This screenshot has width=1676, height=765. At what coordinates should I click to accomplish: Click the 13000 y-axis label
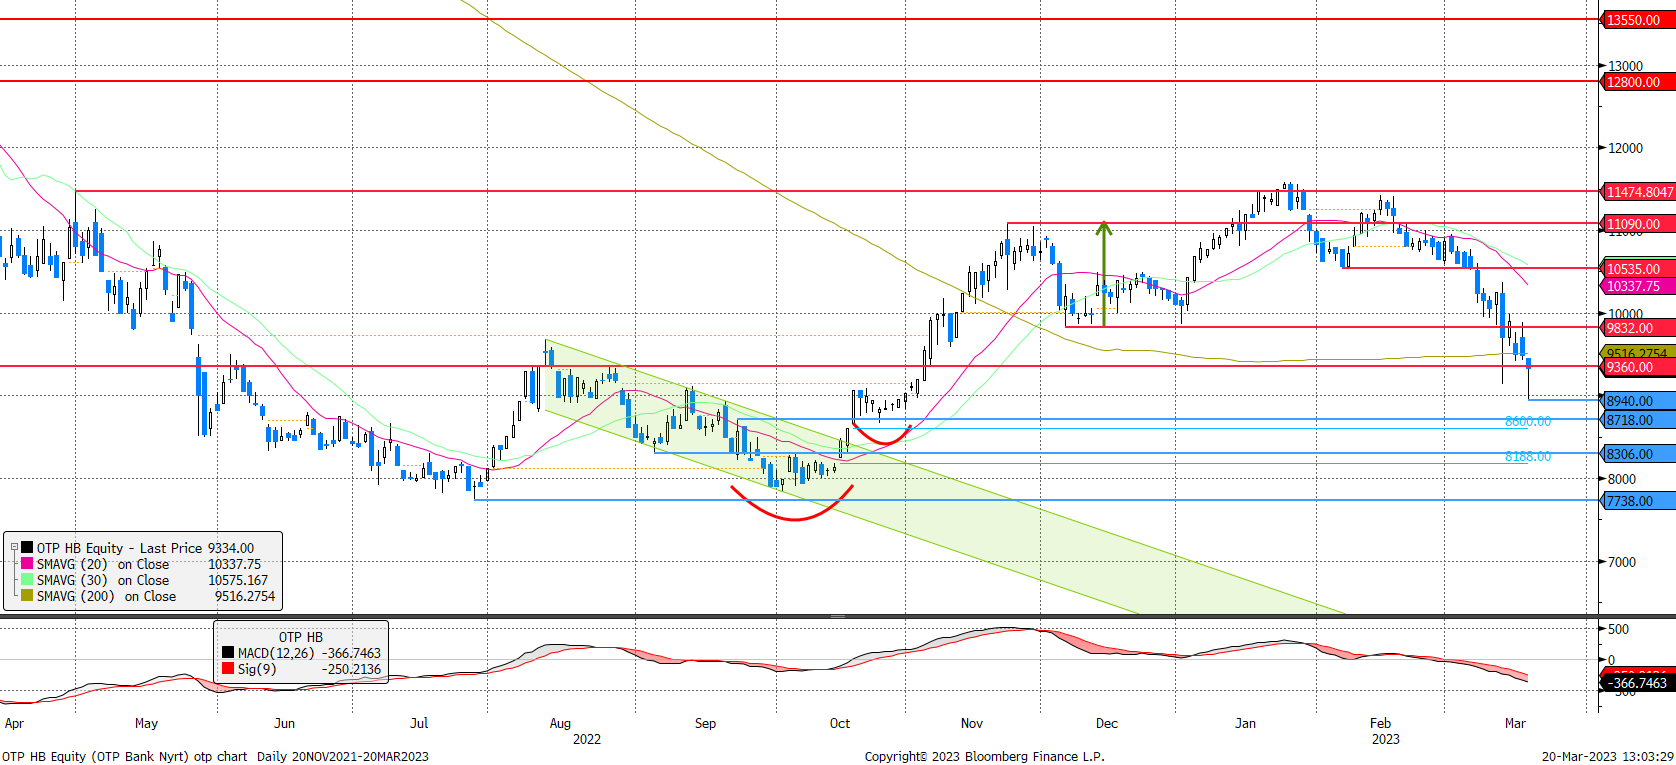click(x=1625, y=66)
